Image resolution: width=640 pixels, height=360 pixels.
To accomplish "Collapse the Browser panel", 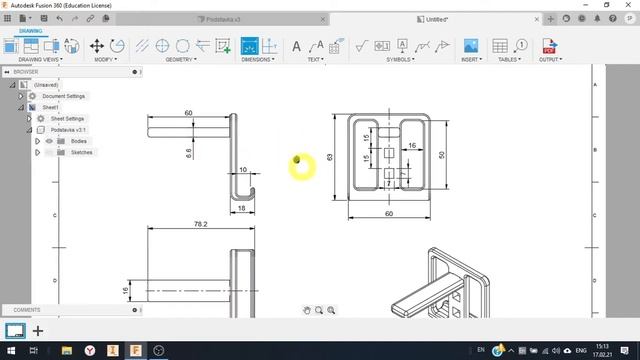I will click(x=7, y=72).
